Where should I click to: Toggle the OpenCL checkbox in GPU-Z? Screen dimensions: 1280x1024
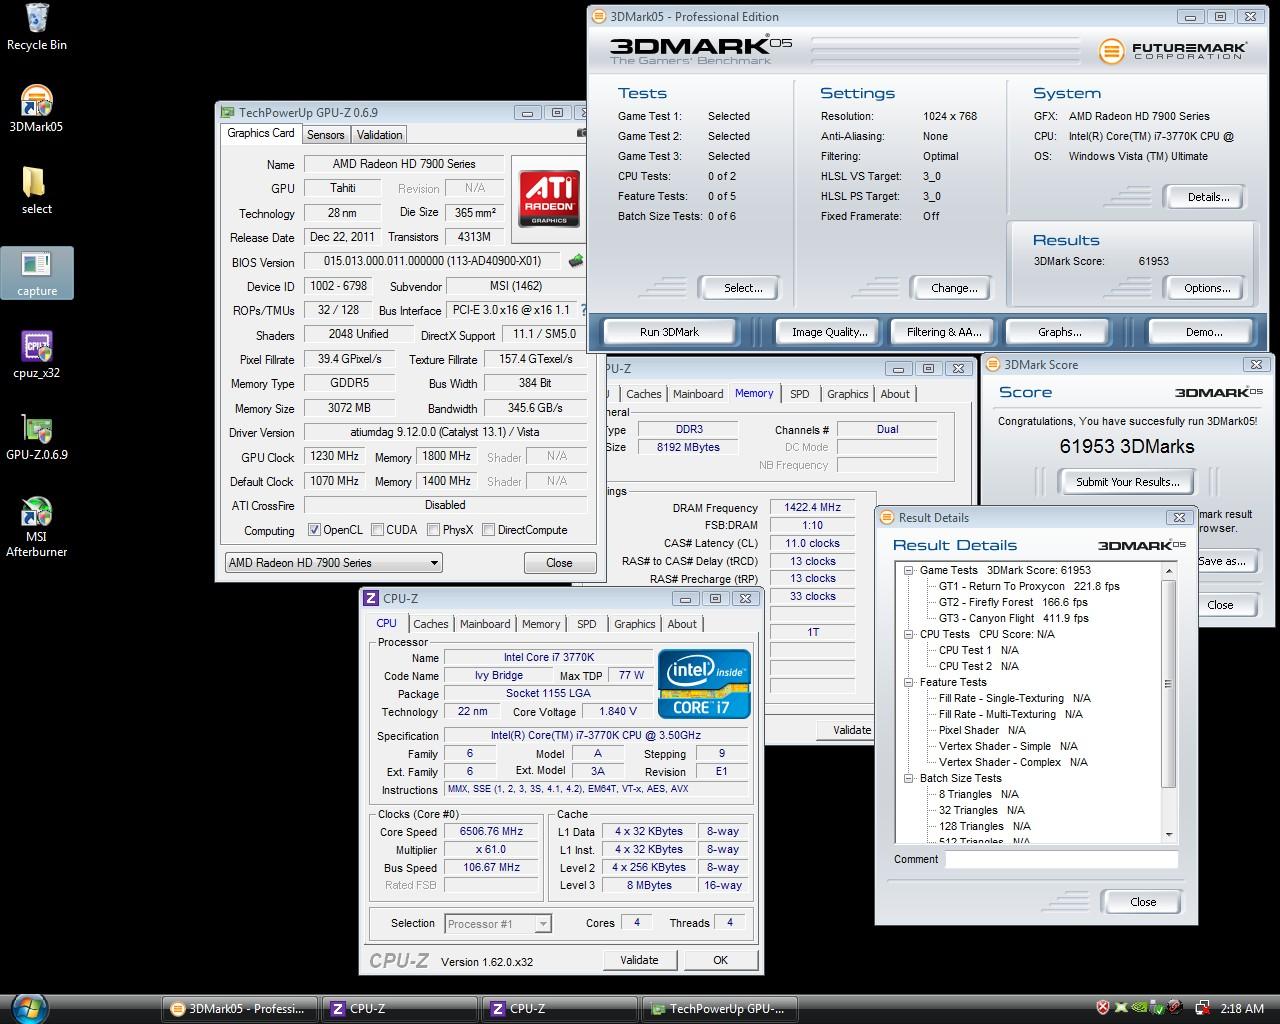pyautogui.click(x=314, y=530)
